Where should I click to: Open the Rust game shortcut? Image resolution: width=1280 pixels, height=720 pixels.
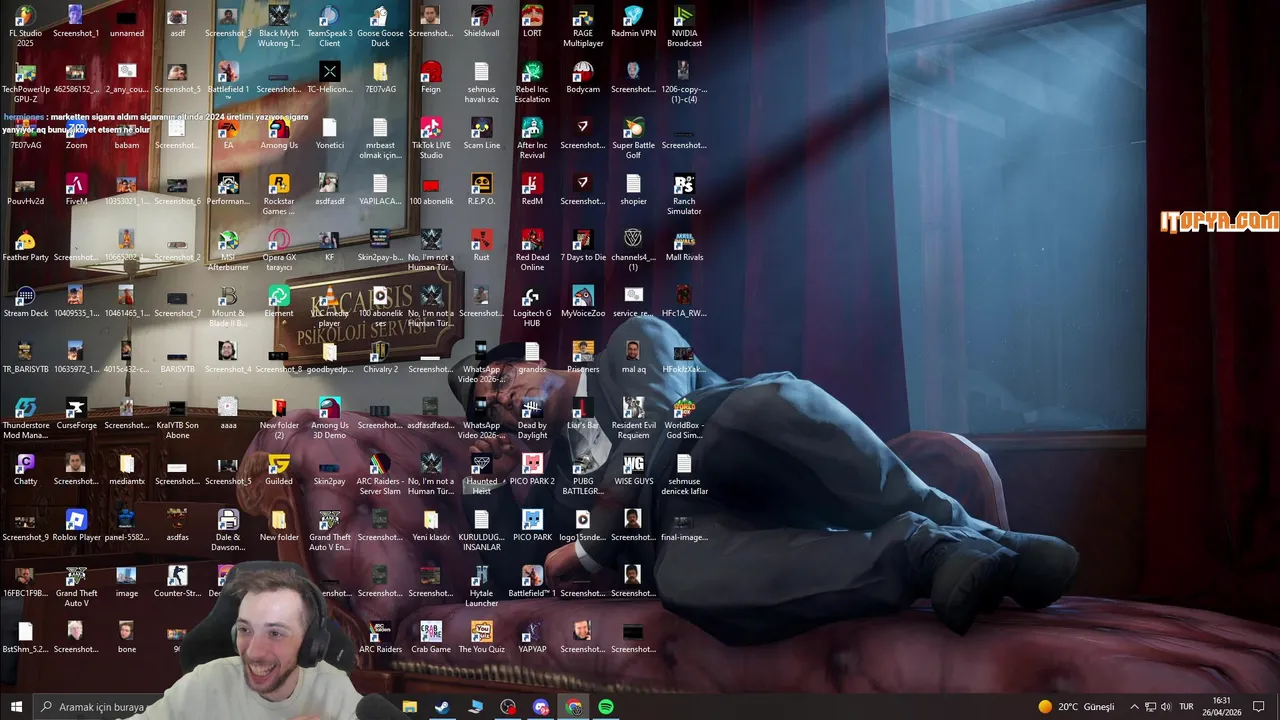[x=481, y=245]
